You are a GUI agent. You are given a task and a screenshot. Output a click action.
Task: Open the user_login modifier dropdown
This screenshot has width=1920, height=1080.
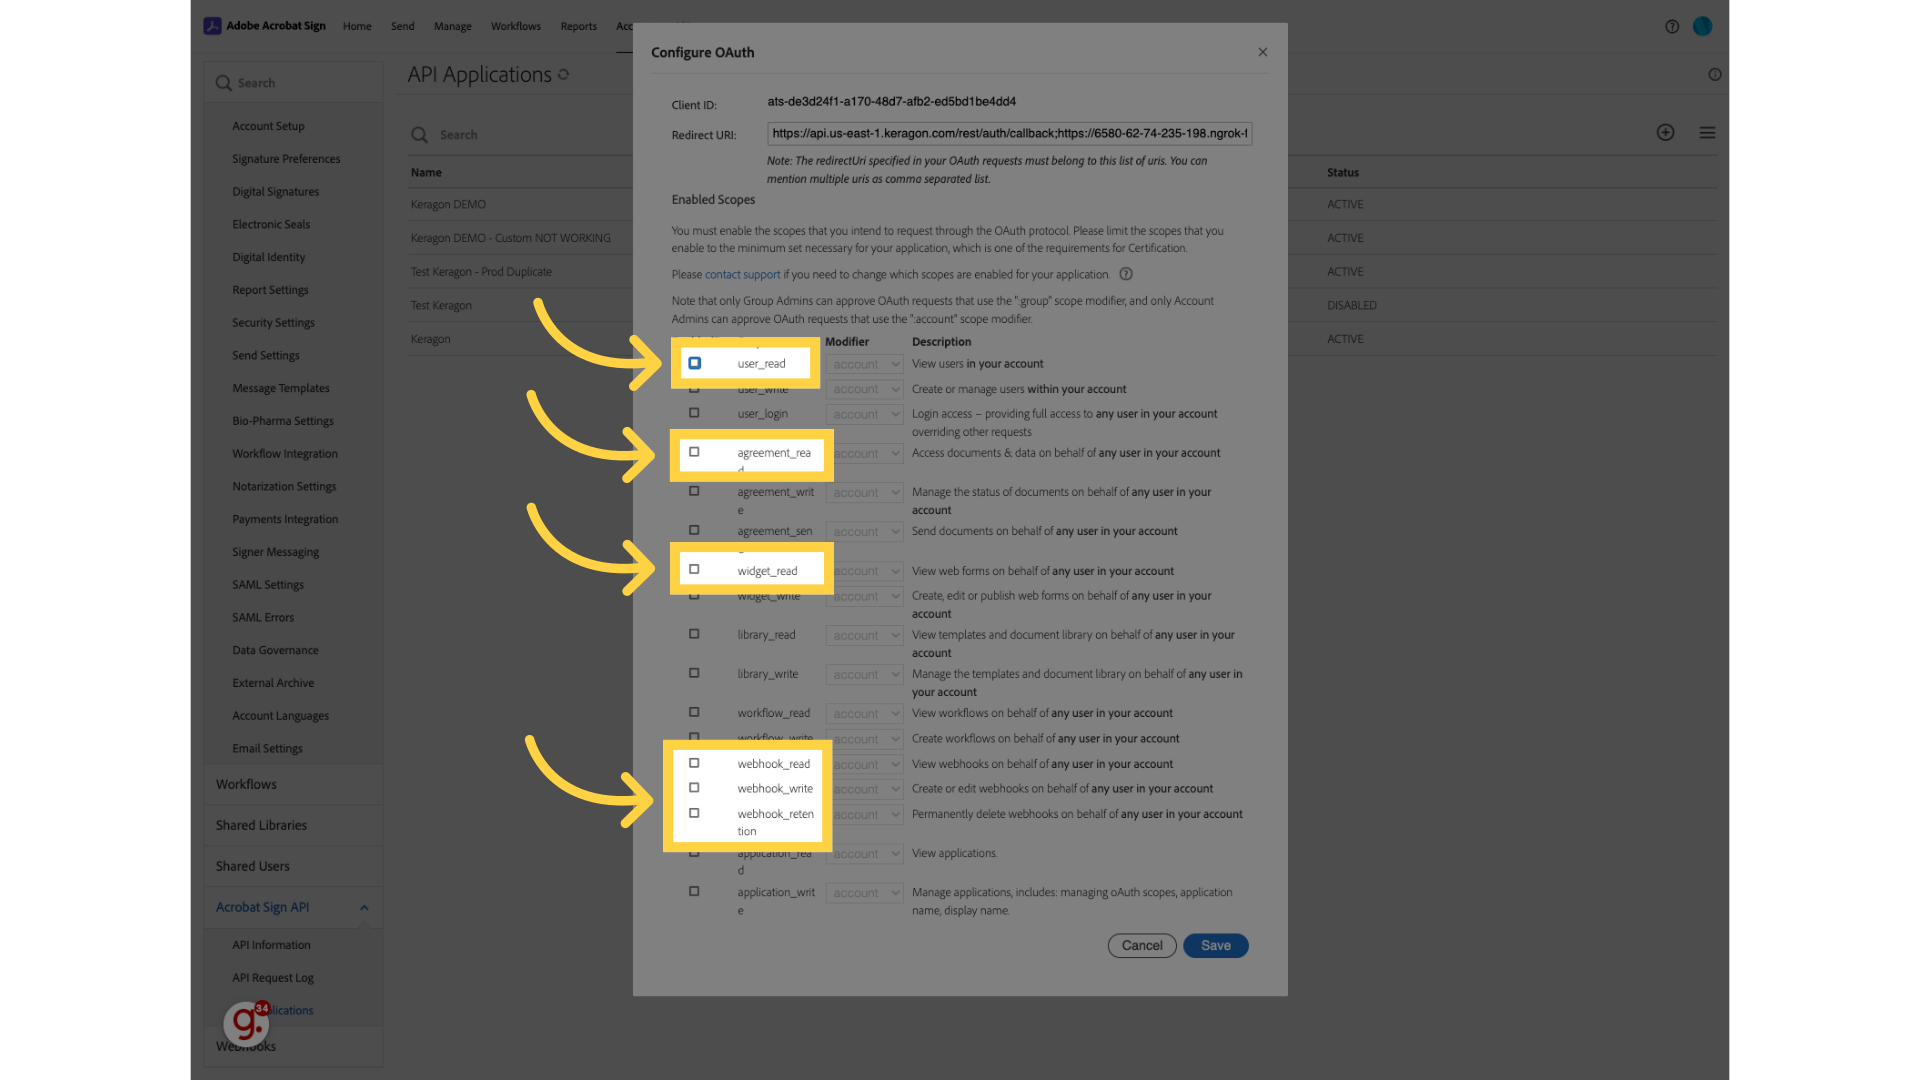click(865, 414)
